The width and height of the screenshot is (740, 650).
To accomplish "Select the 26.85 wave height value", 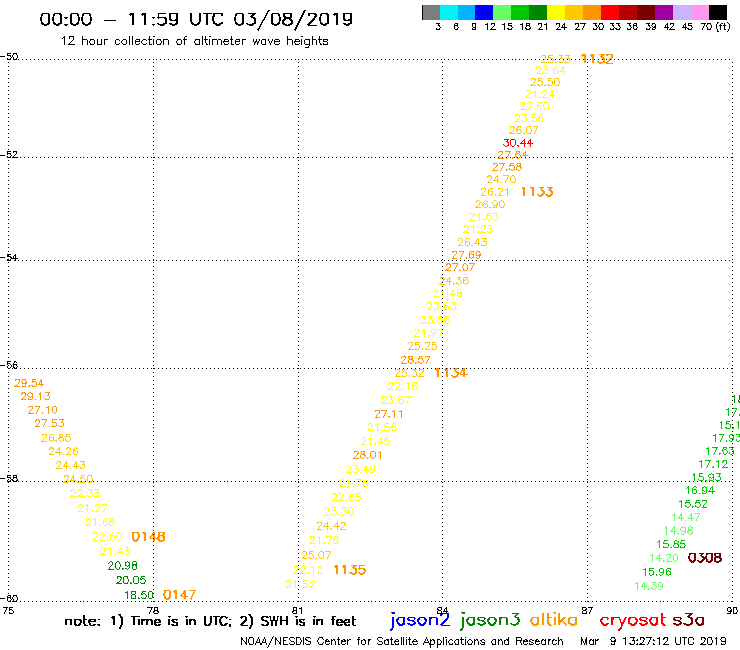I will (56, 438).
